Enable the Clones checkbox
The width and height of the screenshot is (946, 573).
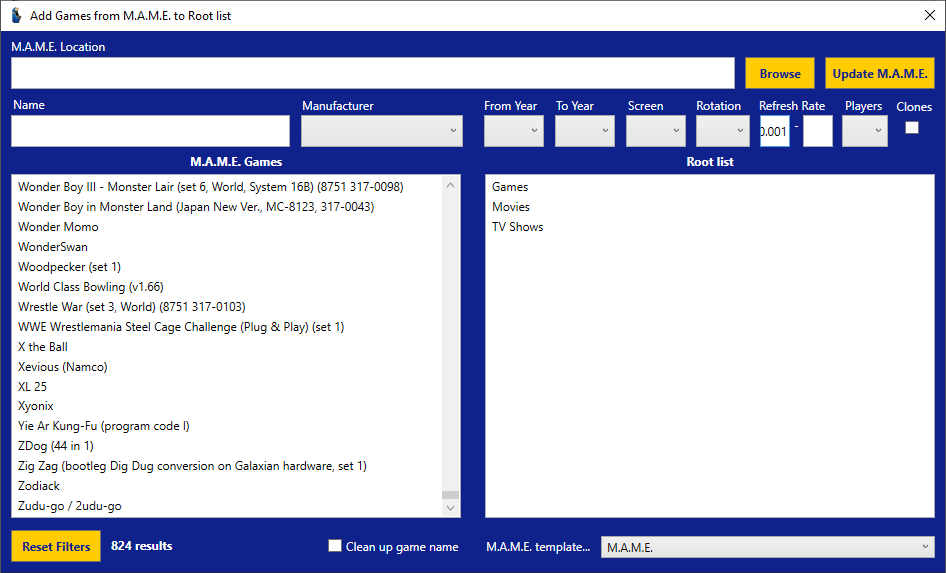click(x=912, y=127)
